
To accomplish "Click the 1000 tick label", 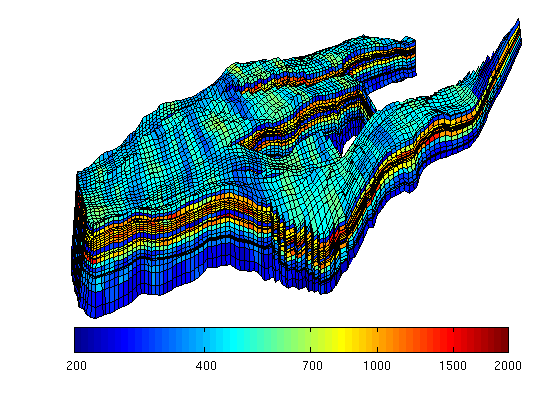I will point(377,366).
